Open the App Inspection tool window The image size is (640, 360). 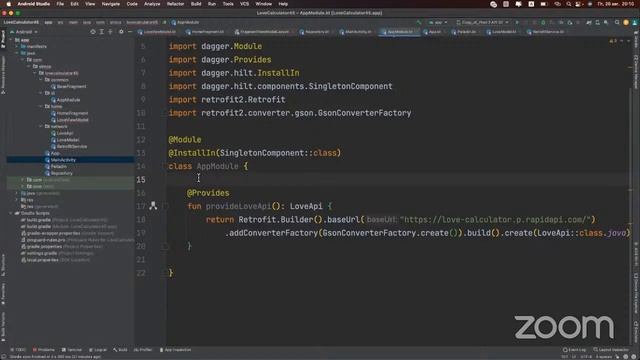point(175,350)
